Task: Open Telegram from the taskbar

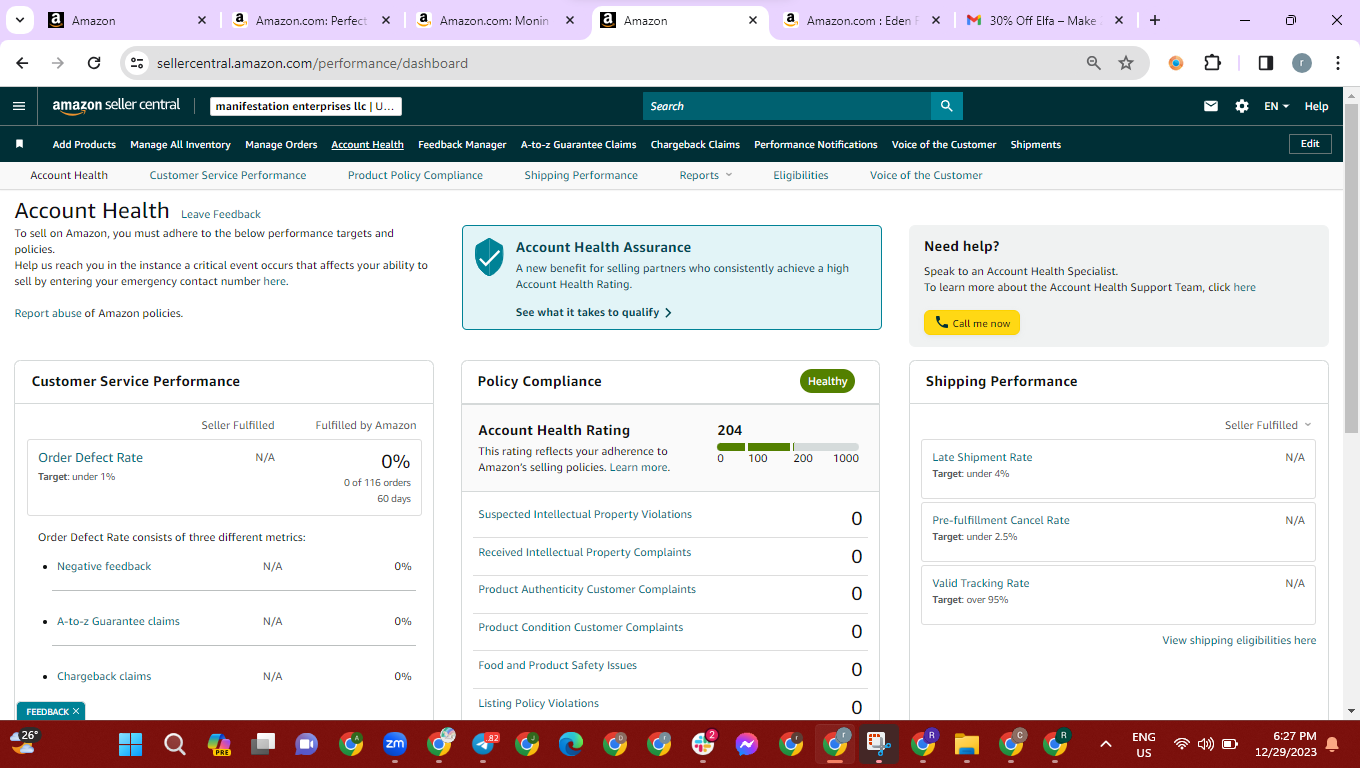Action: (483, 744)
